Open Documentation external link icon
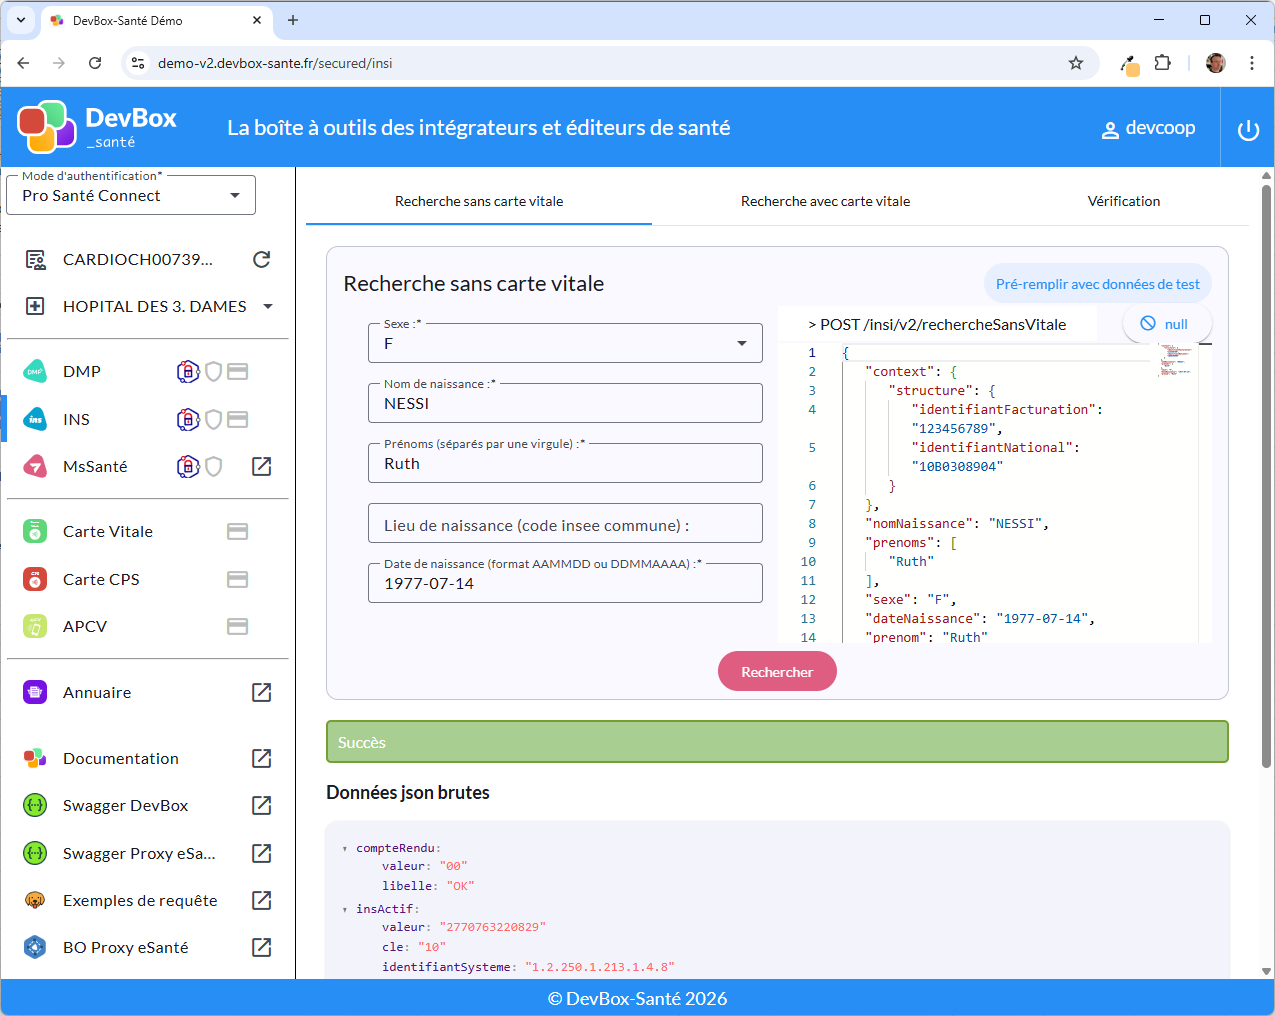This screenshot has width=1275, height=1016. (262, 758)
